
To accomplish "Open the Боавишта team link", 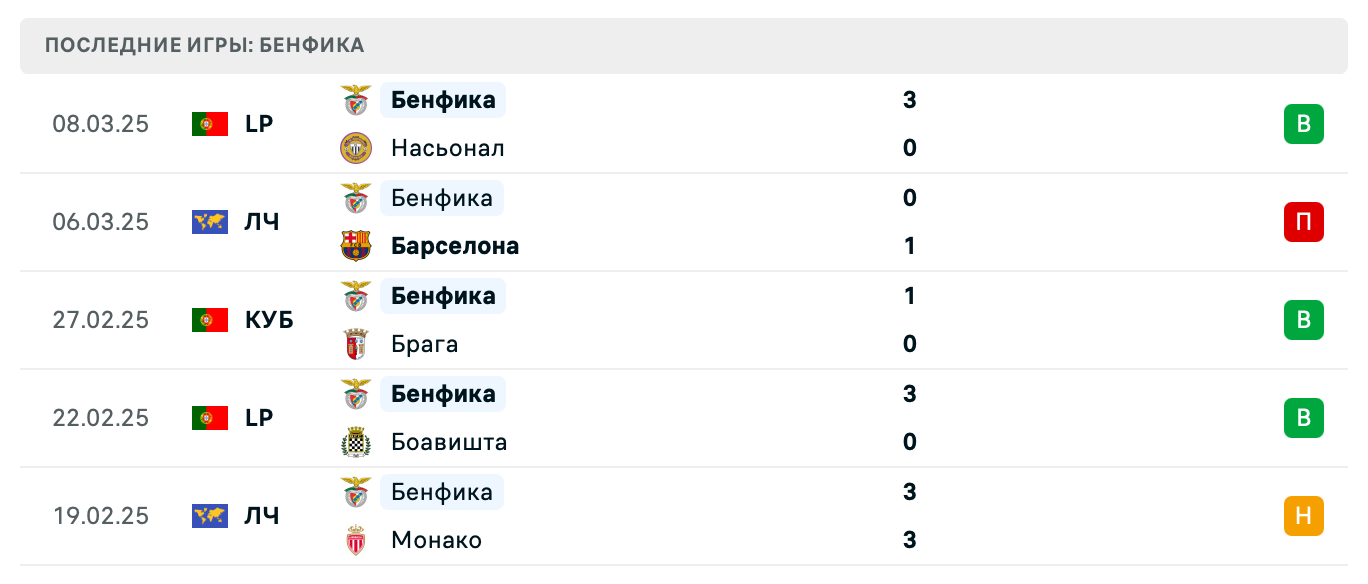I will [x=449, y=442].
